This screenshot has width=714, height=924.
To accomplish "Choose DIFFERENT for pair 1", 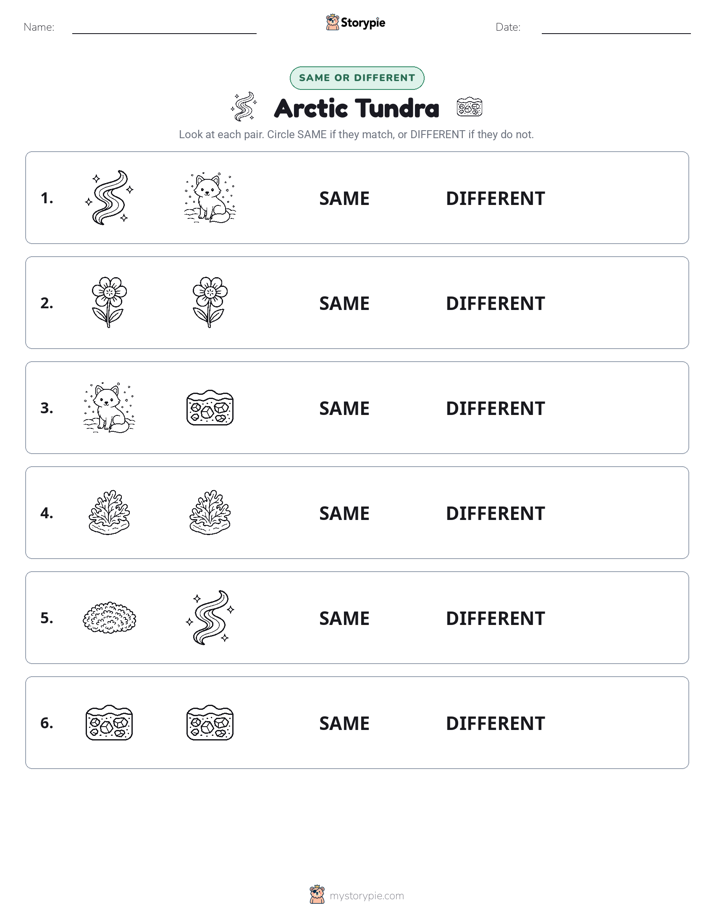I will [495, 199].
